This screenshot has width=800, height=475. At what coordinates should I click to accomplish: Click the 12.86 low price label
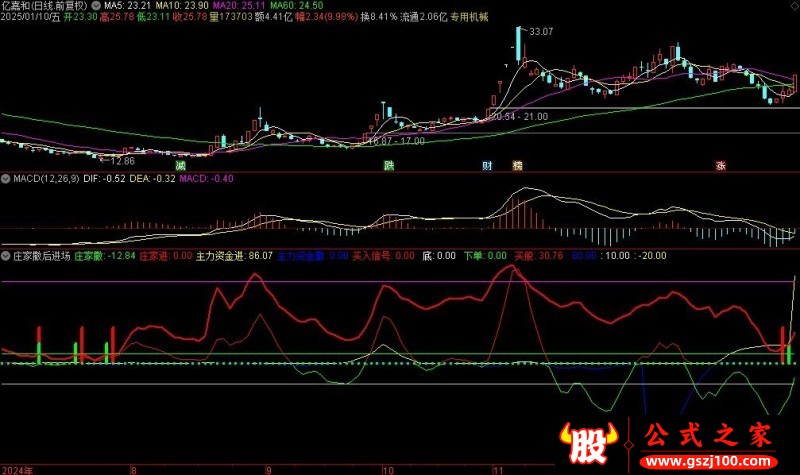click(x=122, y=161)
